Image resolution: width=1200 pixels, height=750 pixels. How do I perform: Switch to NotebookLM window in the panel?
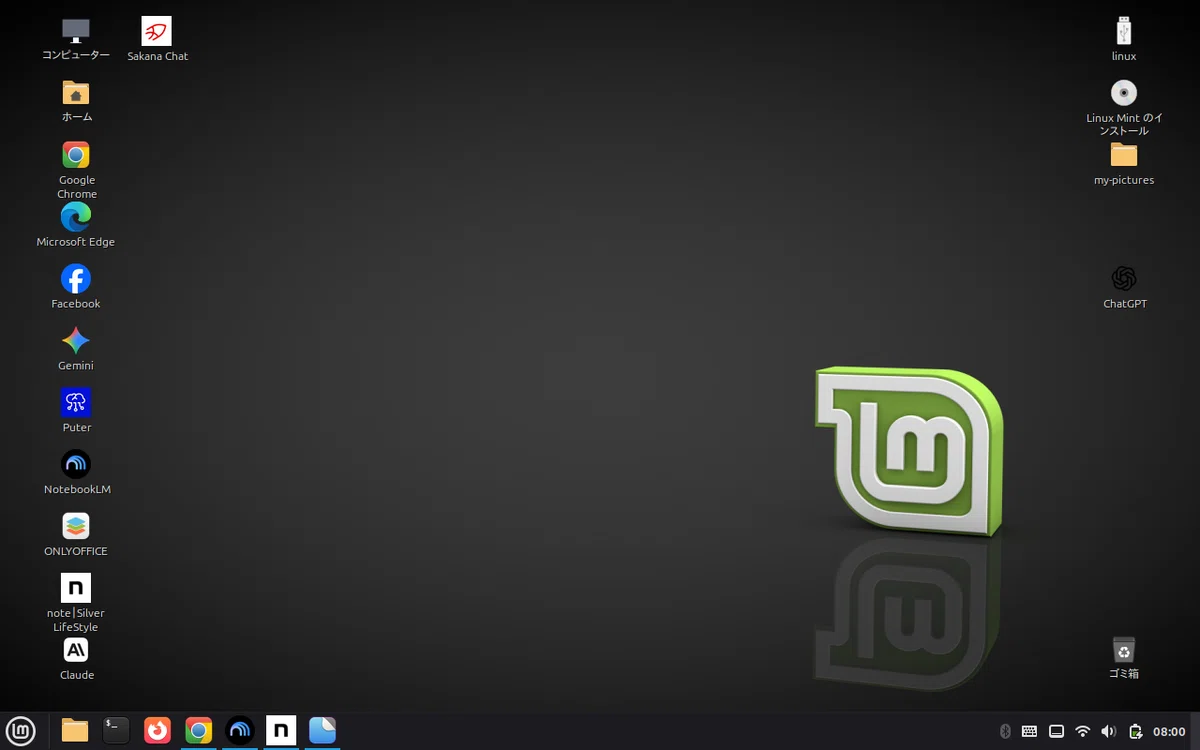(240, 731)
